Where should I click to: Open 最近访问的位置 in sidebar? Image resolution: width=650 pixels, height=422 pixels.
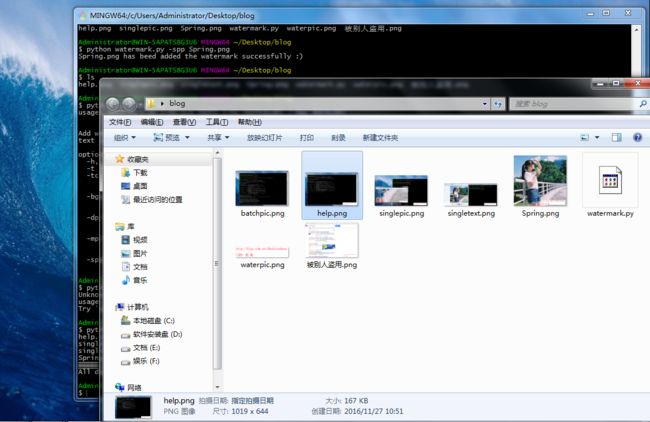pyautogui.click(x=158, y=199)
